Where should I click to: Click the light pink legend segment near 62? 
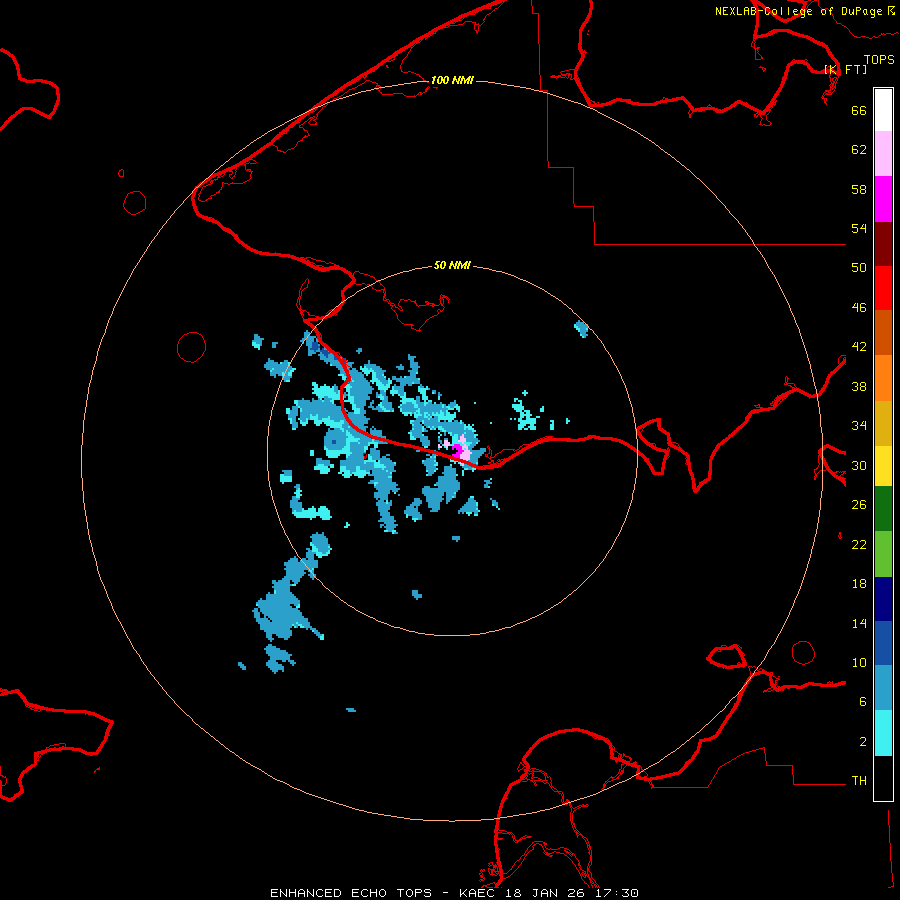point(883,153)
